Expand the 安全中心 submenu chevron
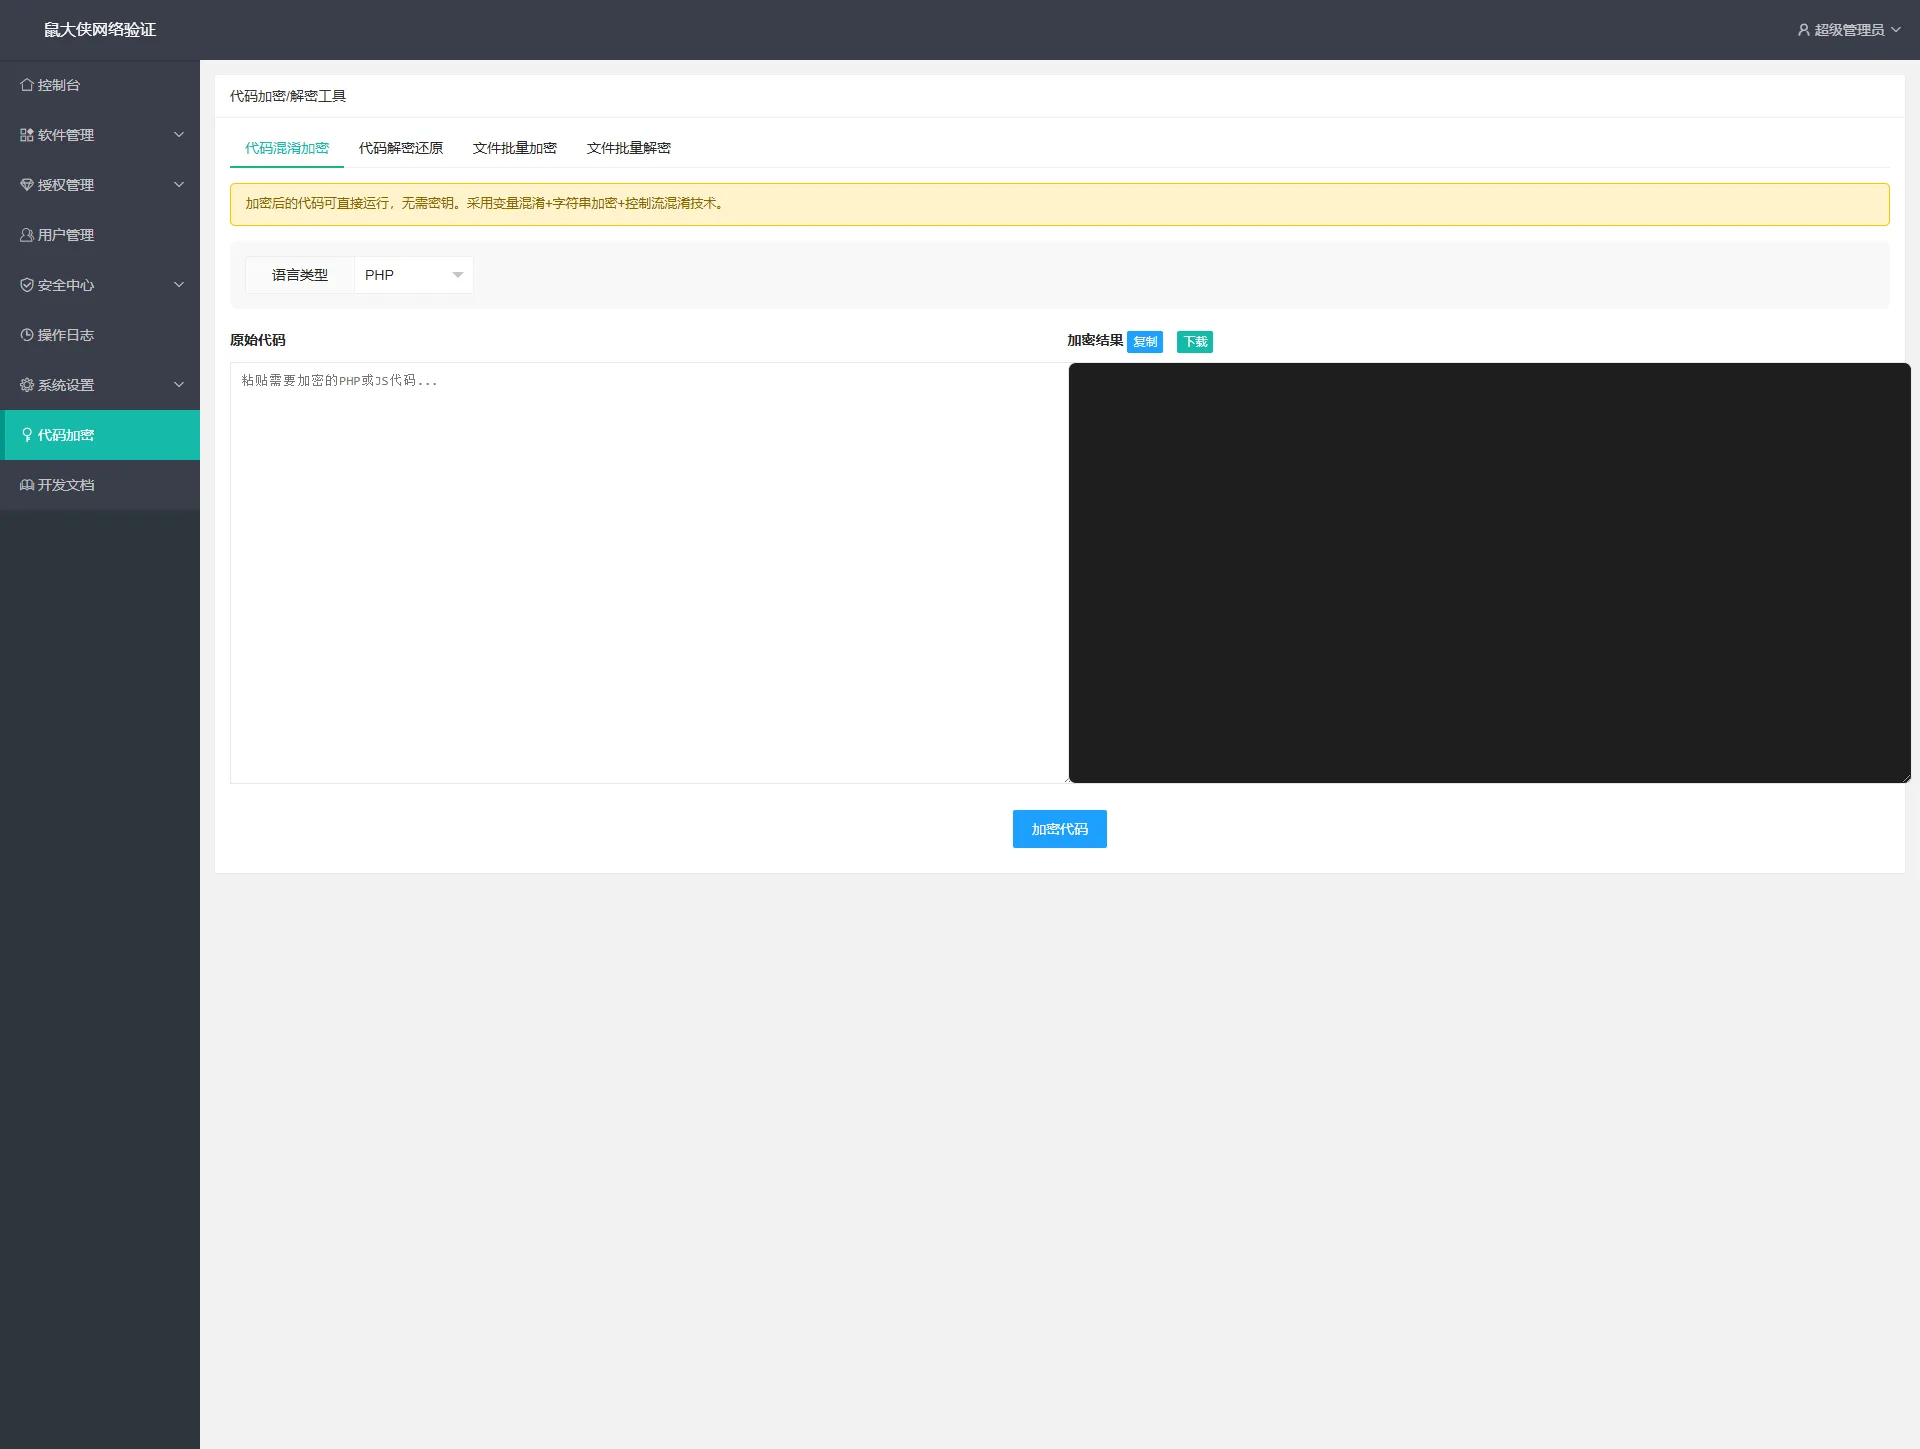 point(179,285)
